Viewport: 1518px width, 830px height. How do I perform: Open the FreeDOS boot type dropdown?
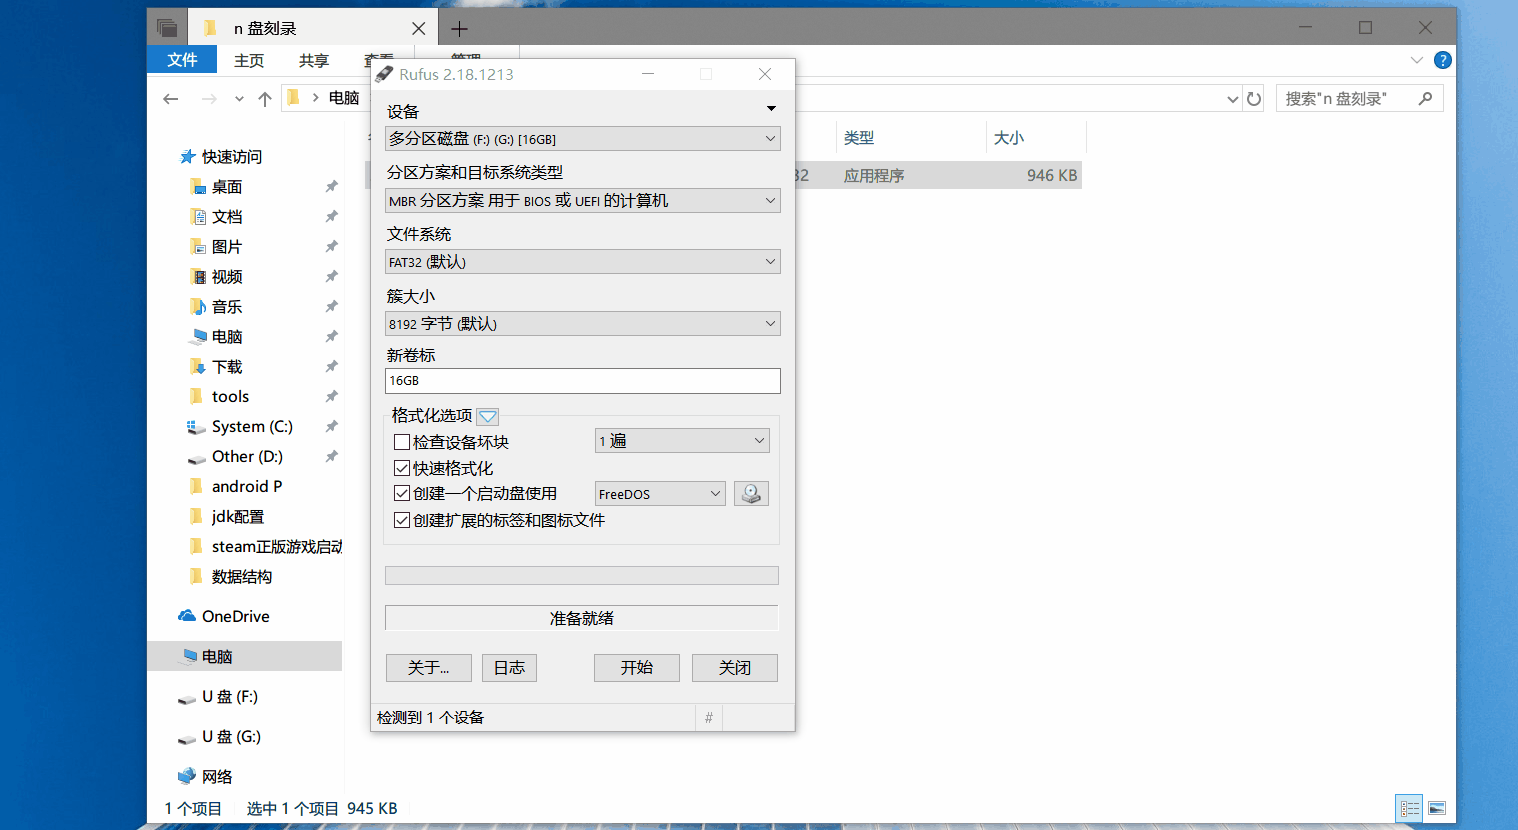coord(660,494)
